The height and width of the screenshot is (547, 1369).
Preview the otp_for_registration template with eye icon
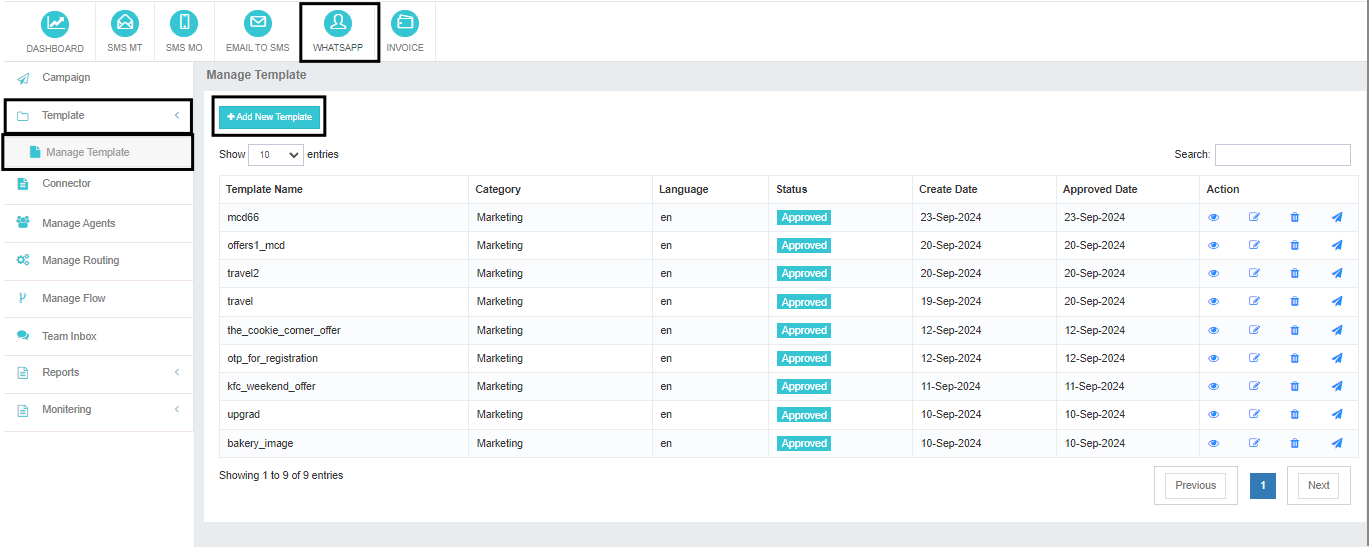pos(1214,358)
